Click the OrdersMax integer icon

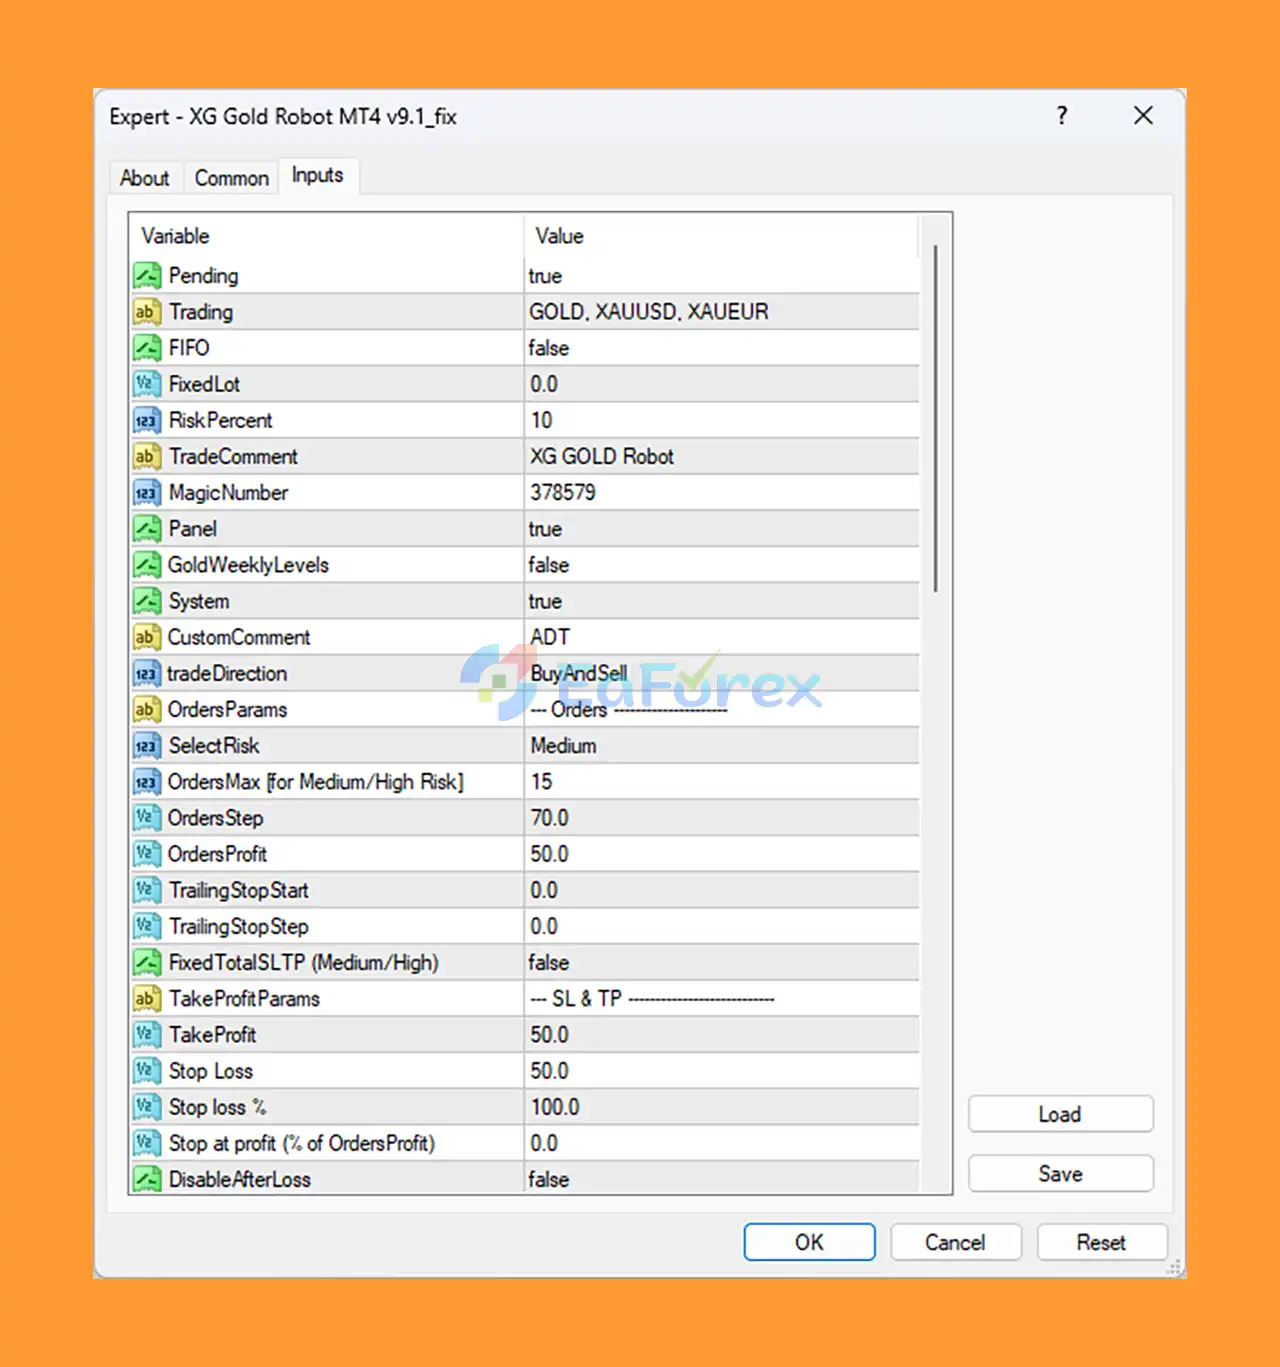pyautogui.click(x=147, y=781)
